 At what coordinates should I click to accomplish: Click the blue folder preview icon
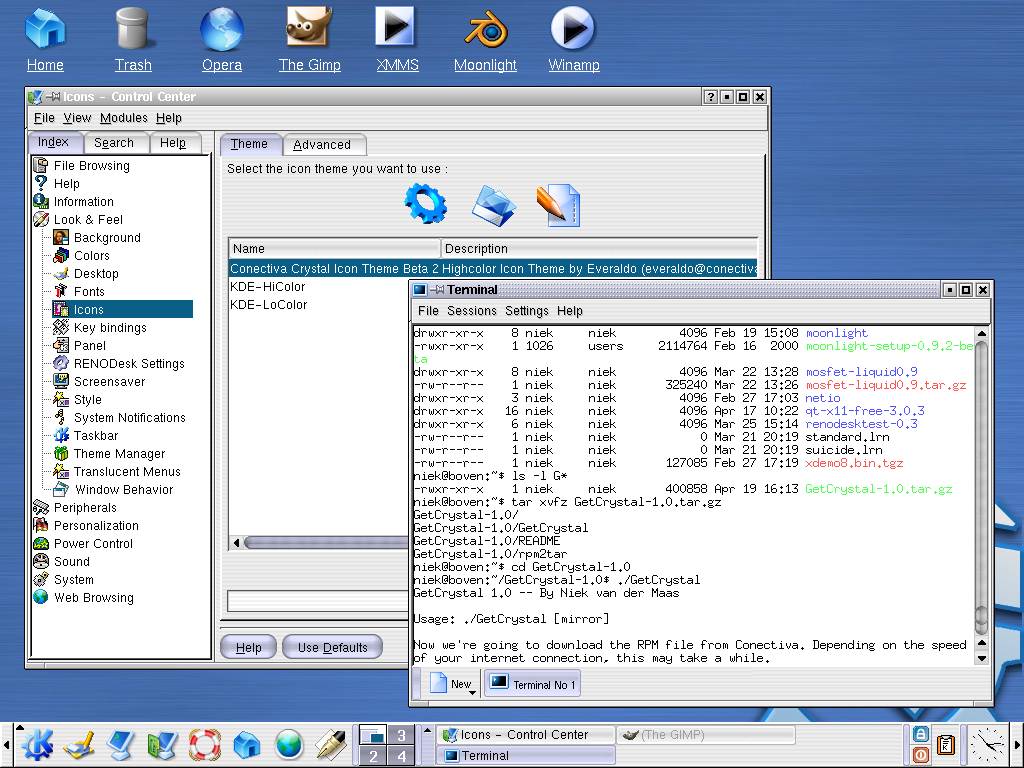(x=494, y=205)
